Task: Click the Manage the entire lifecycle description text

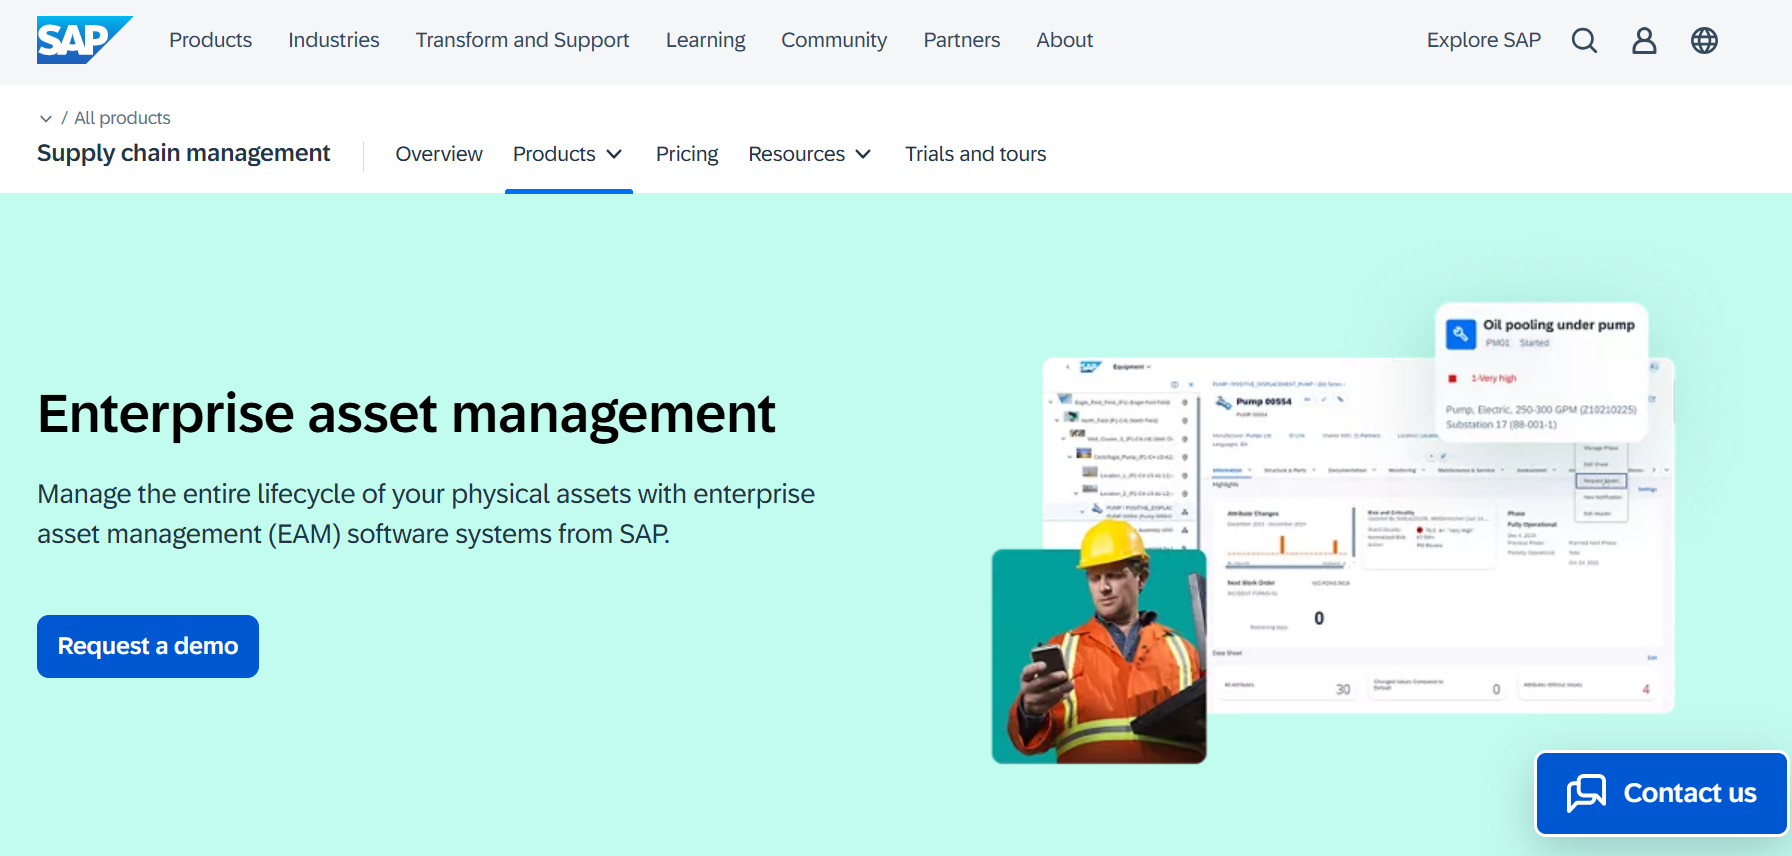Action: tap(426, 514)
